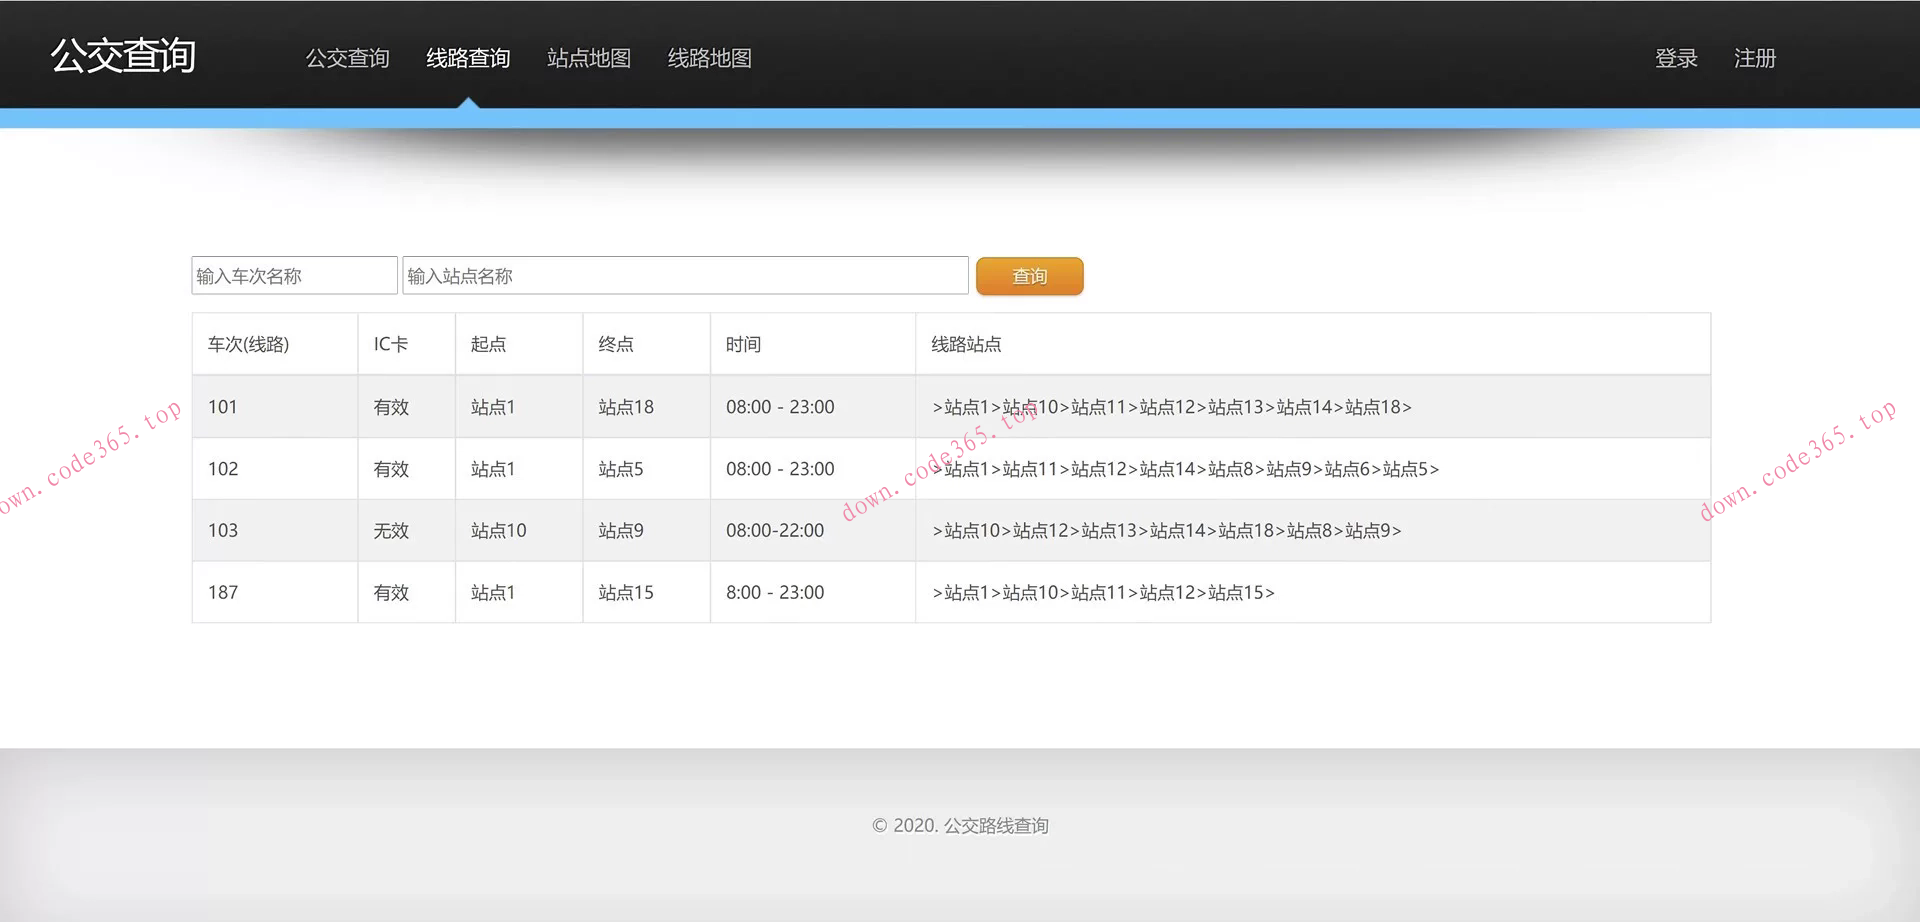Image resolution: width=1920 pixels, height=922 pixels.
Task: Open the 线路地图 menu item
Action: tap(709, 59)
